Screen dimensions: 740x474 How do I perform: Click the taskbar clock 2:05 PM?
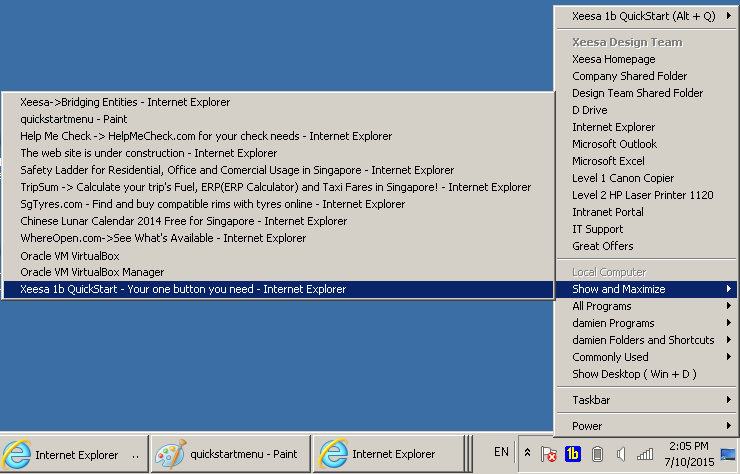pos(689,454)
